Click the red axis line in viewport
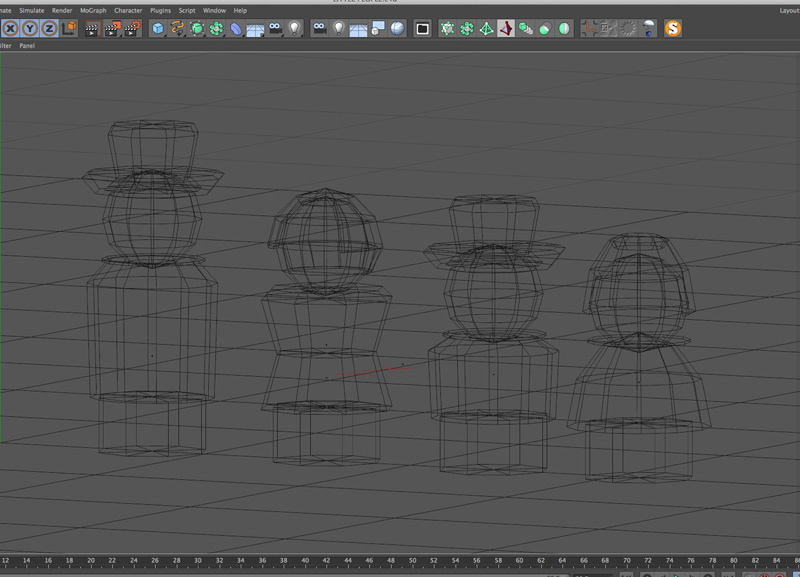The width and height of the screenshot is (800, 577). pos(375,371)
